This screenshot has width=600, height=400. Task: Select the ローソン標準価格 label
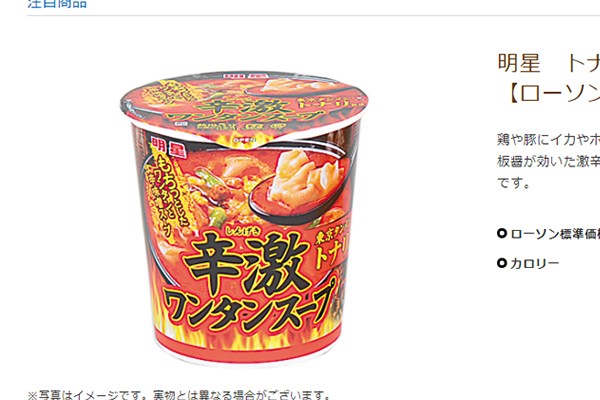pyautogui.click(x=555, y=233)
